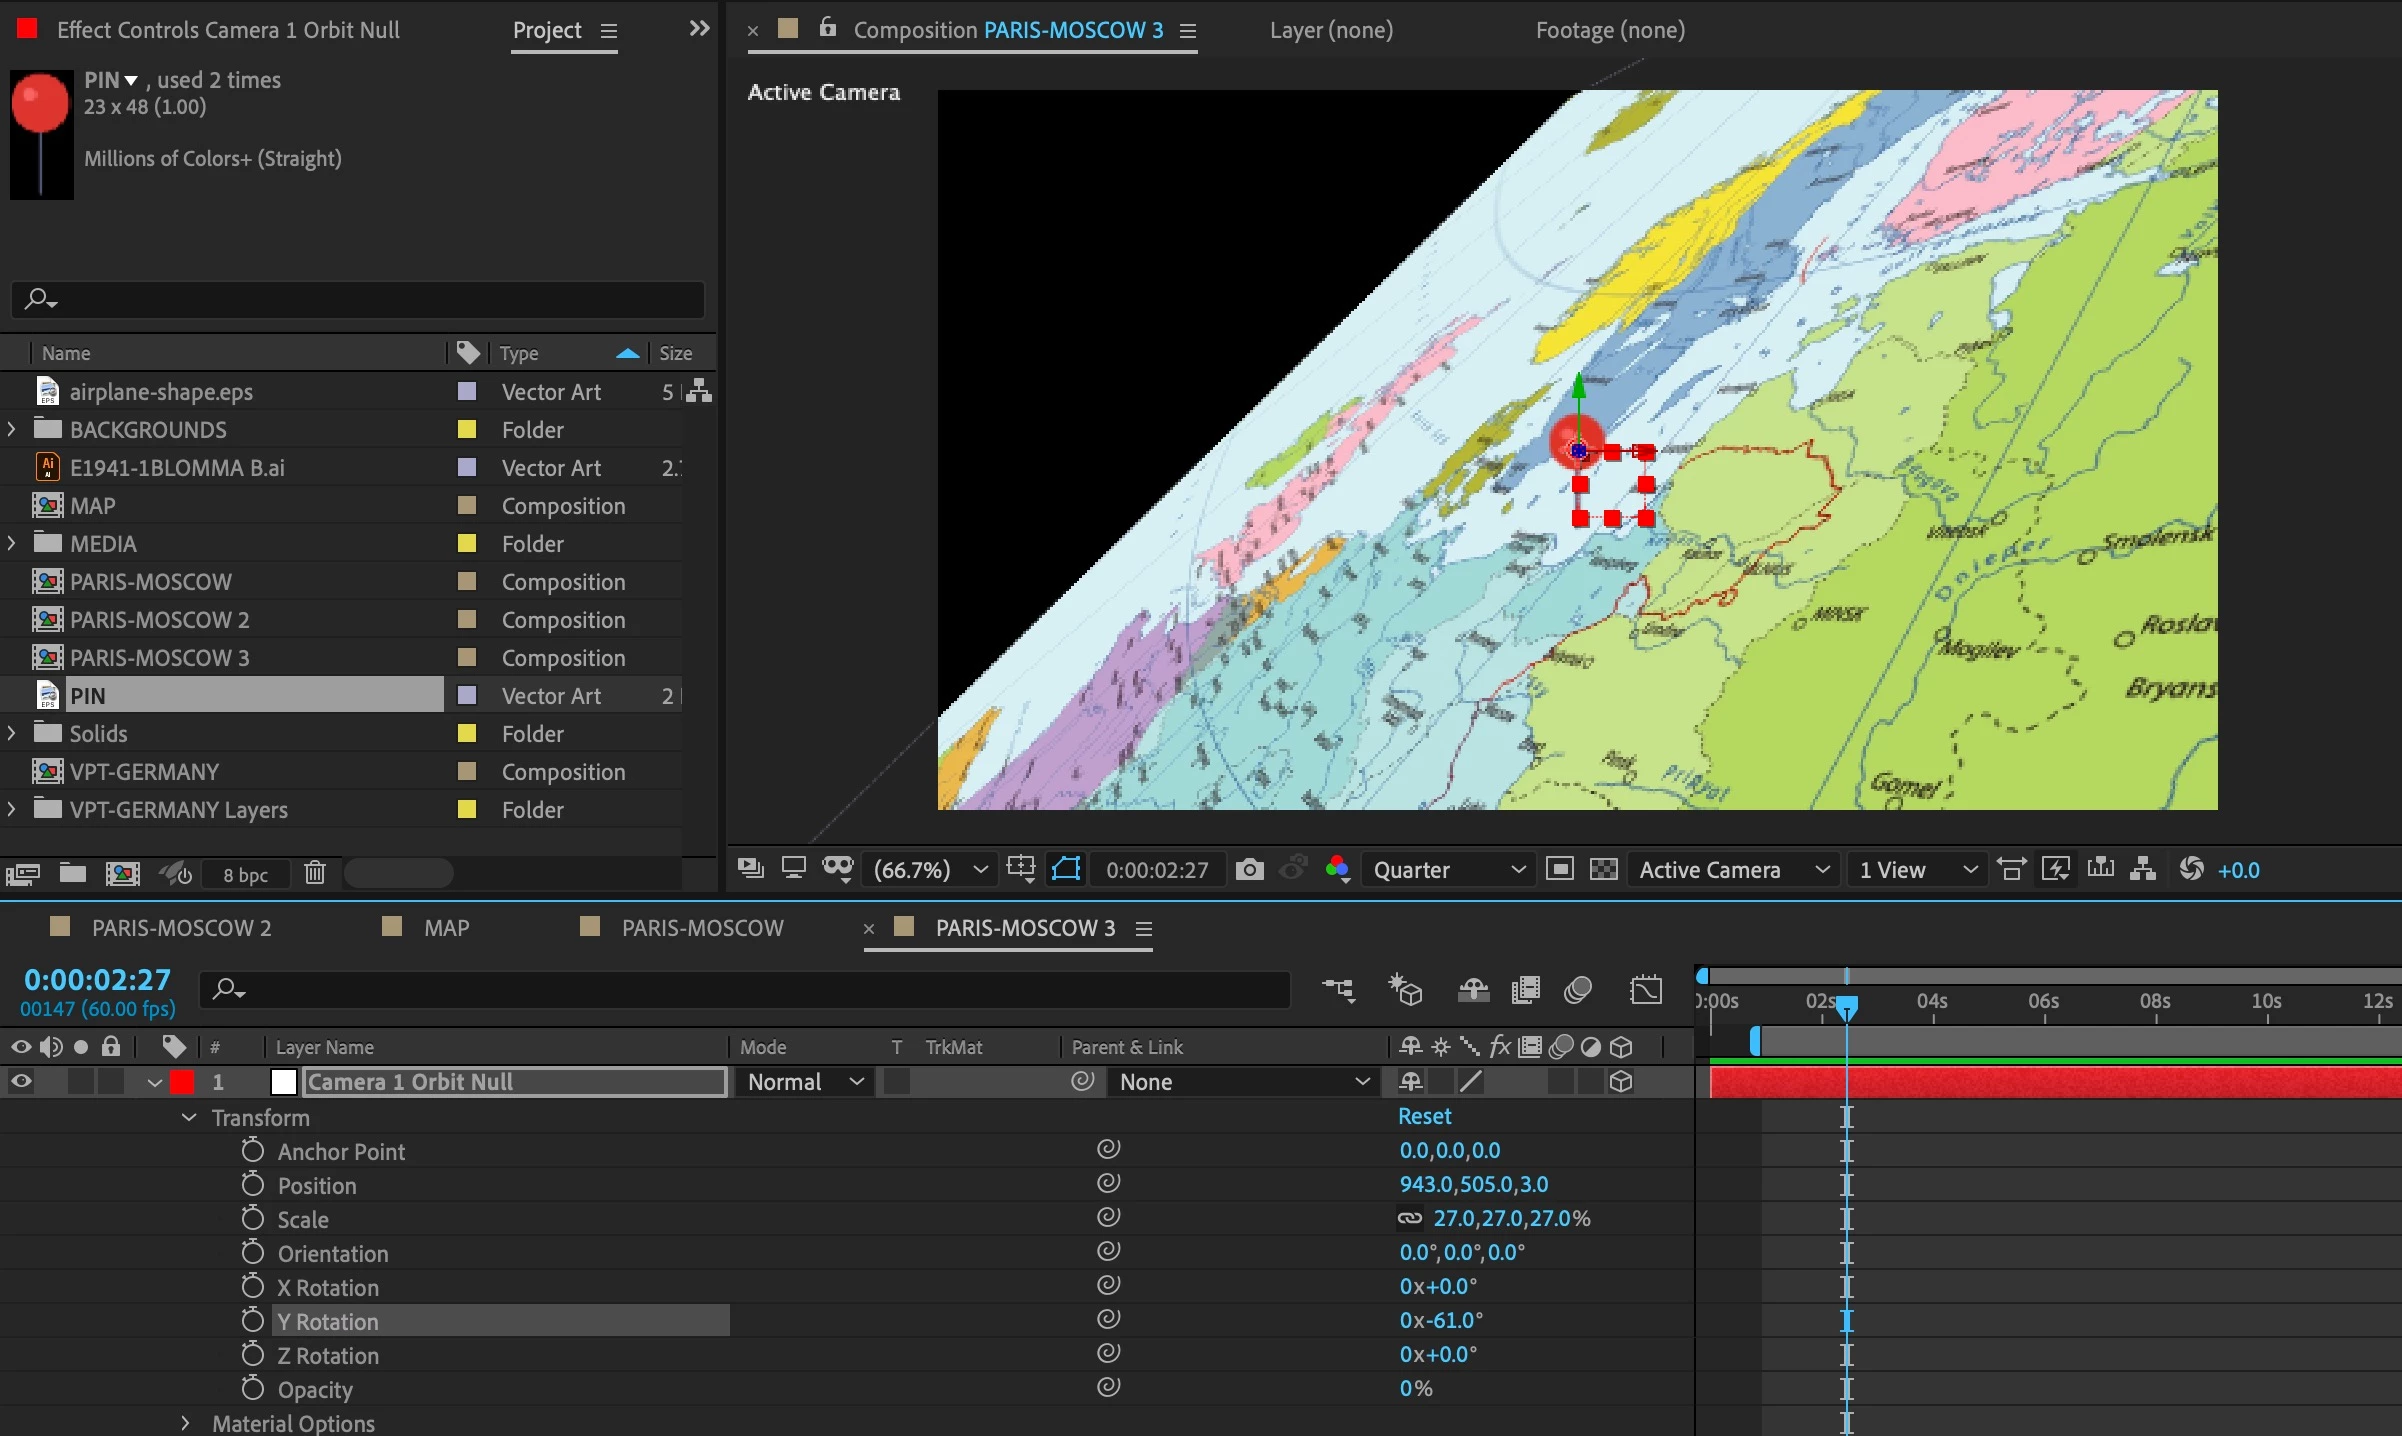
Task: Open the Quarter resolution dropdown
Action: click(x=1448, y=869)
